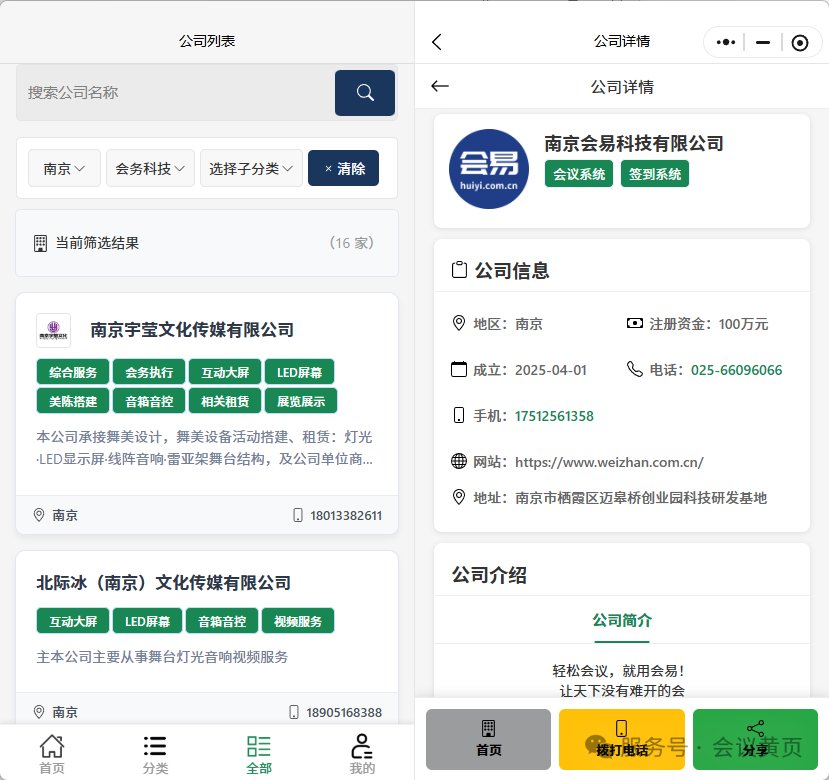
Task: Click the mini-program close circle icon
Action: click(x=799, y=42)
